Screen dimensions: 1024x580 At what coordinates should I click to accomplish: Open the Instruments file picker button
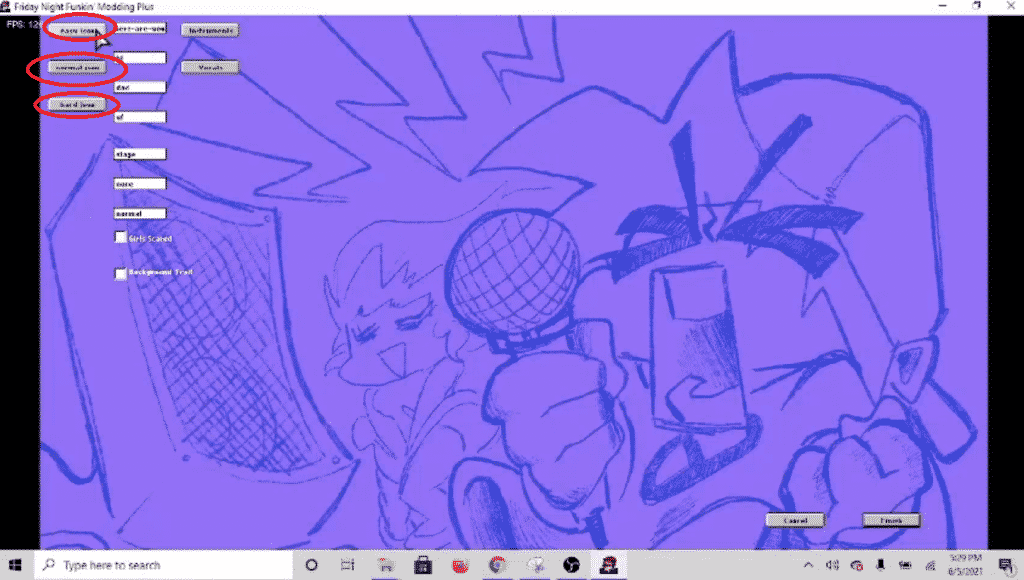pos(210,30)
